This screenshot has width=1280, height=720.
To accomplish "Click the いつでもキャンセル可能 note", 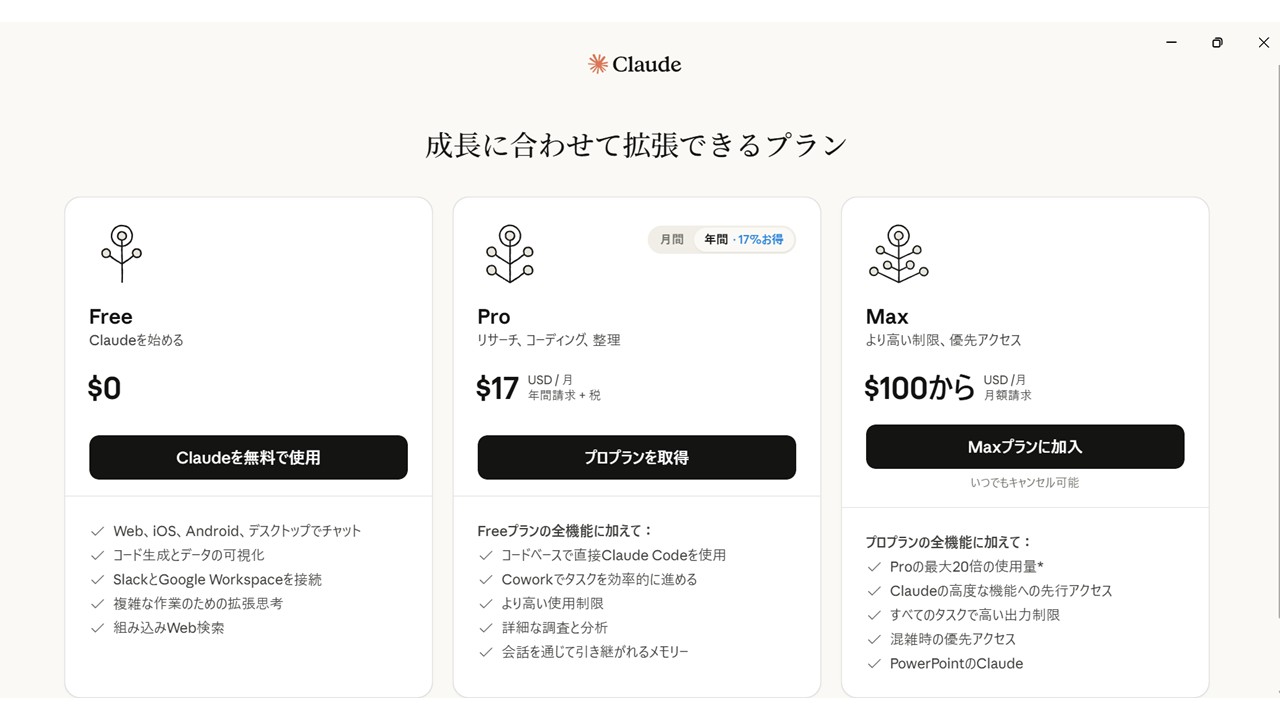I will [x=1024, y=482].
